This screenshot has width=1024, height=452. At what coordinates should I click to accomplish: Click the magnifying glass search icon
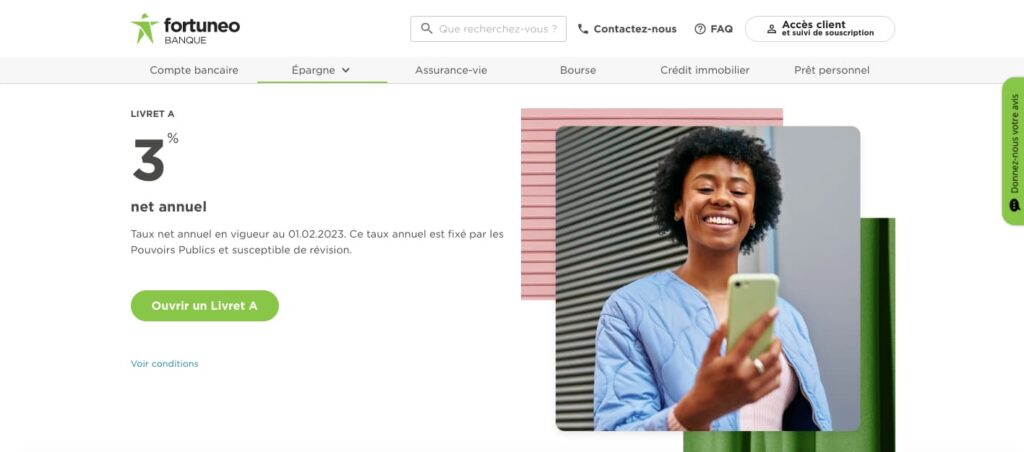pos(427,29)
